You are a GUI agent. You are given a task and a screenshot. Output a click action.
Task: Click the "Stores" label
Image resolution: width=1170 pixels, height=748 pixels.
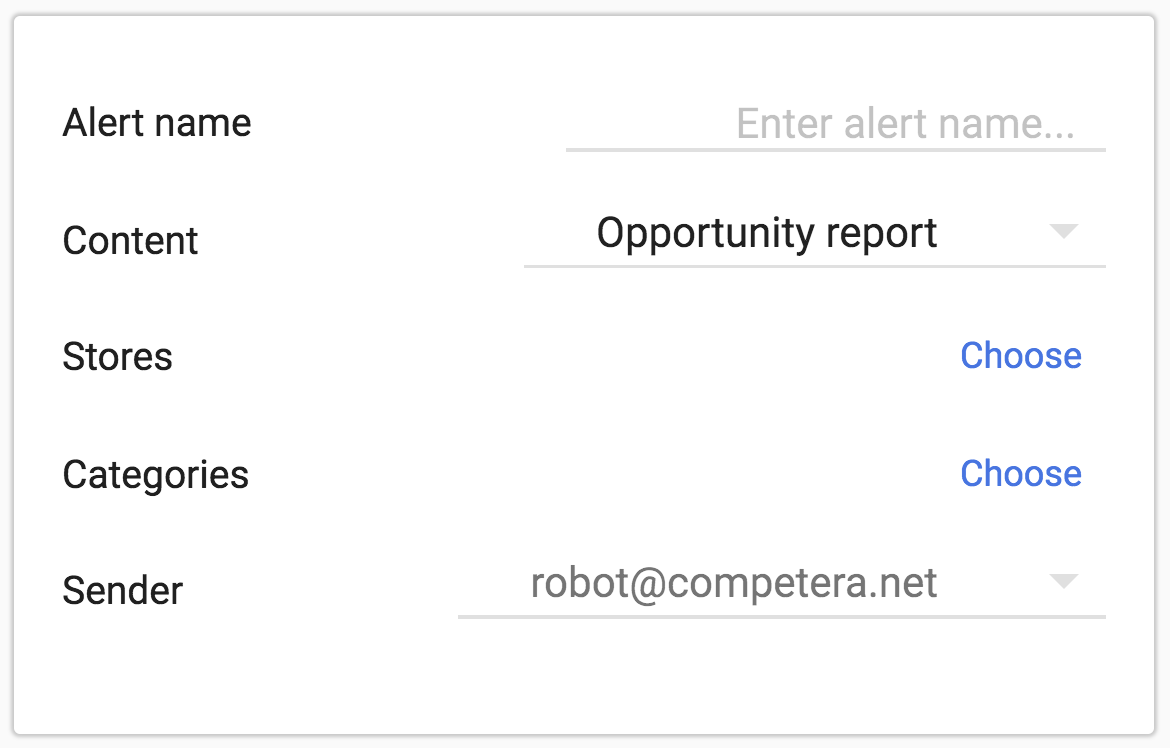[x=118, y=357]
